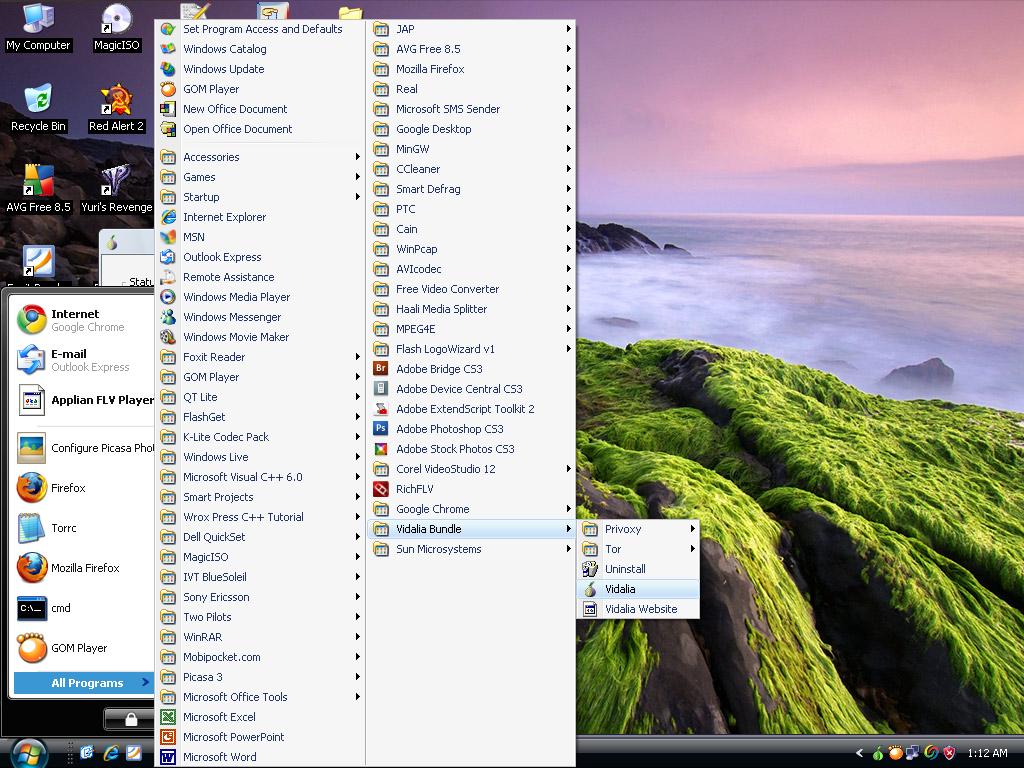Image resolution: width=1024 pixels, height=768 pixels.
Task: Open Windows Movie Maker
Action: click(x=260, y=337)
